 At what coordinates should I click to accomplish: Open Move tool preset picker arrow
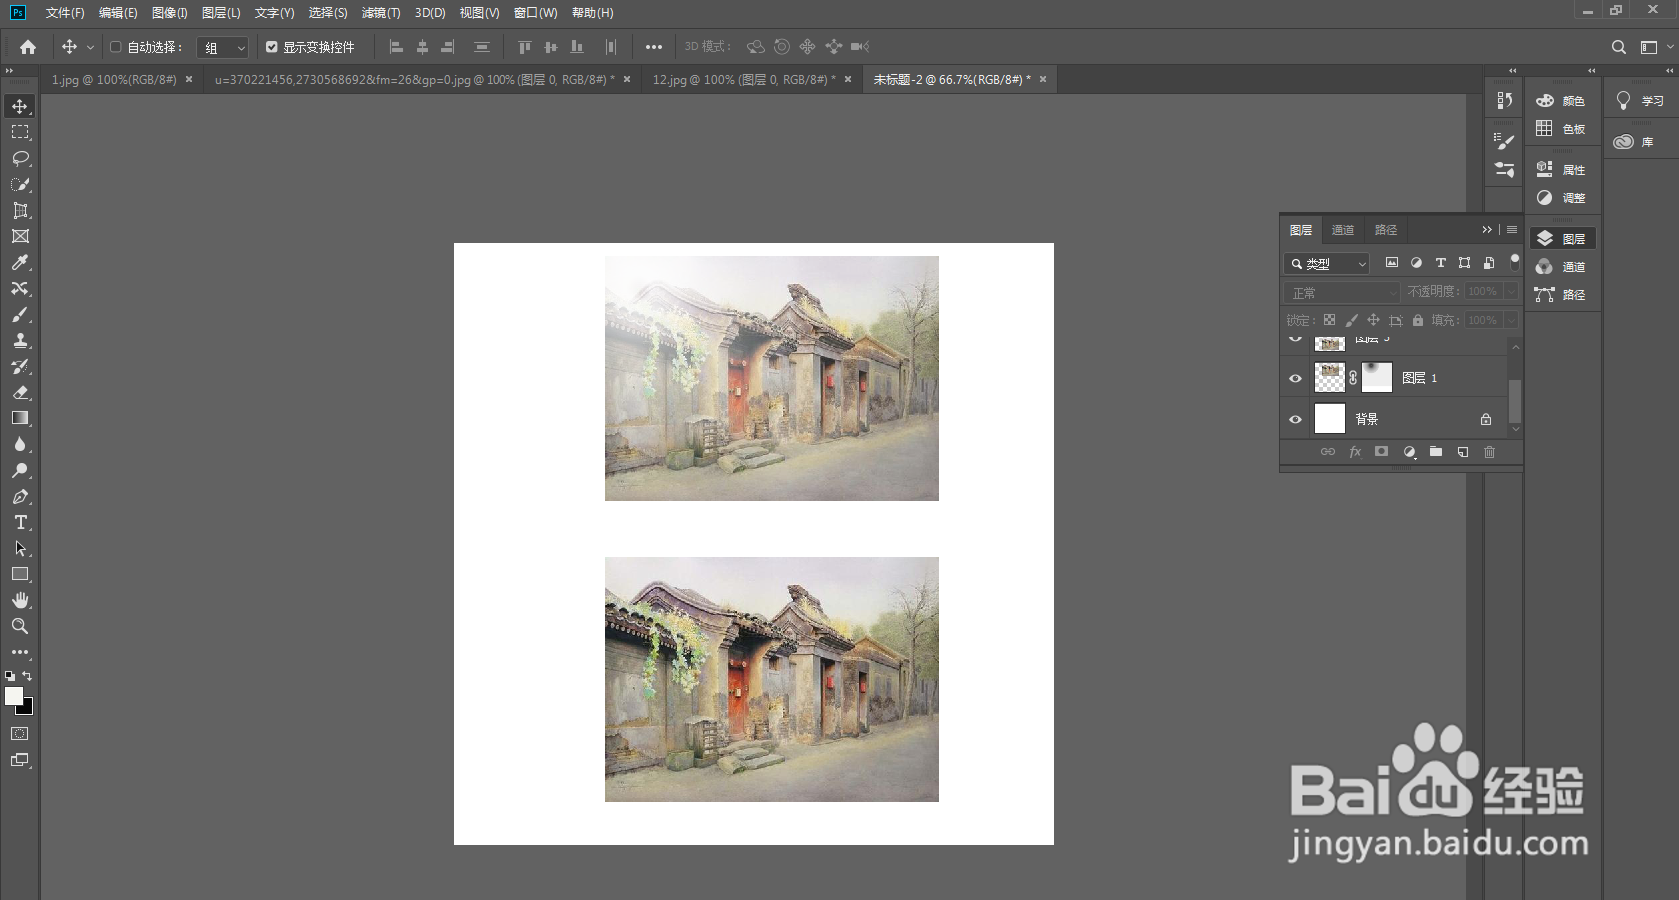[90, 47]
